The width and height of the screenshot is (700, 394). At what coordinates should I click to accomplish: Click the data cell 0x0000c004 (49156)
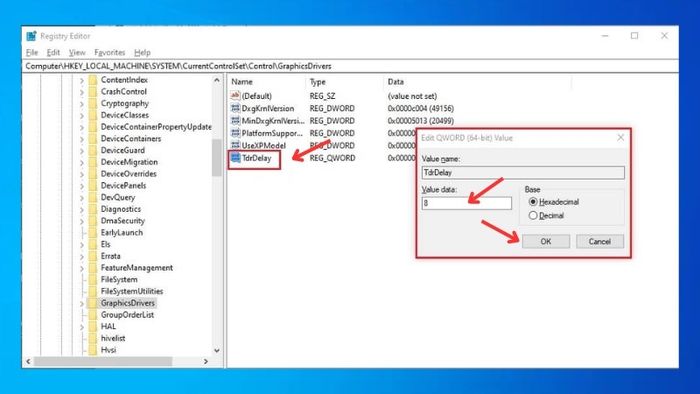421,108
